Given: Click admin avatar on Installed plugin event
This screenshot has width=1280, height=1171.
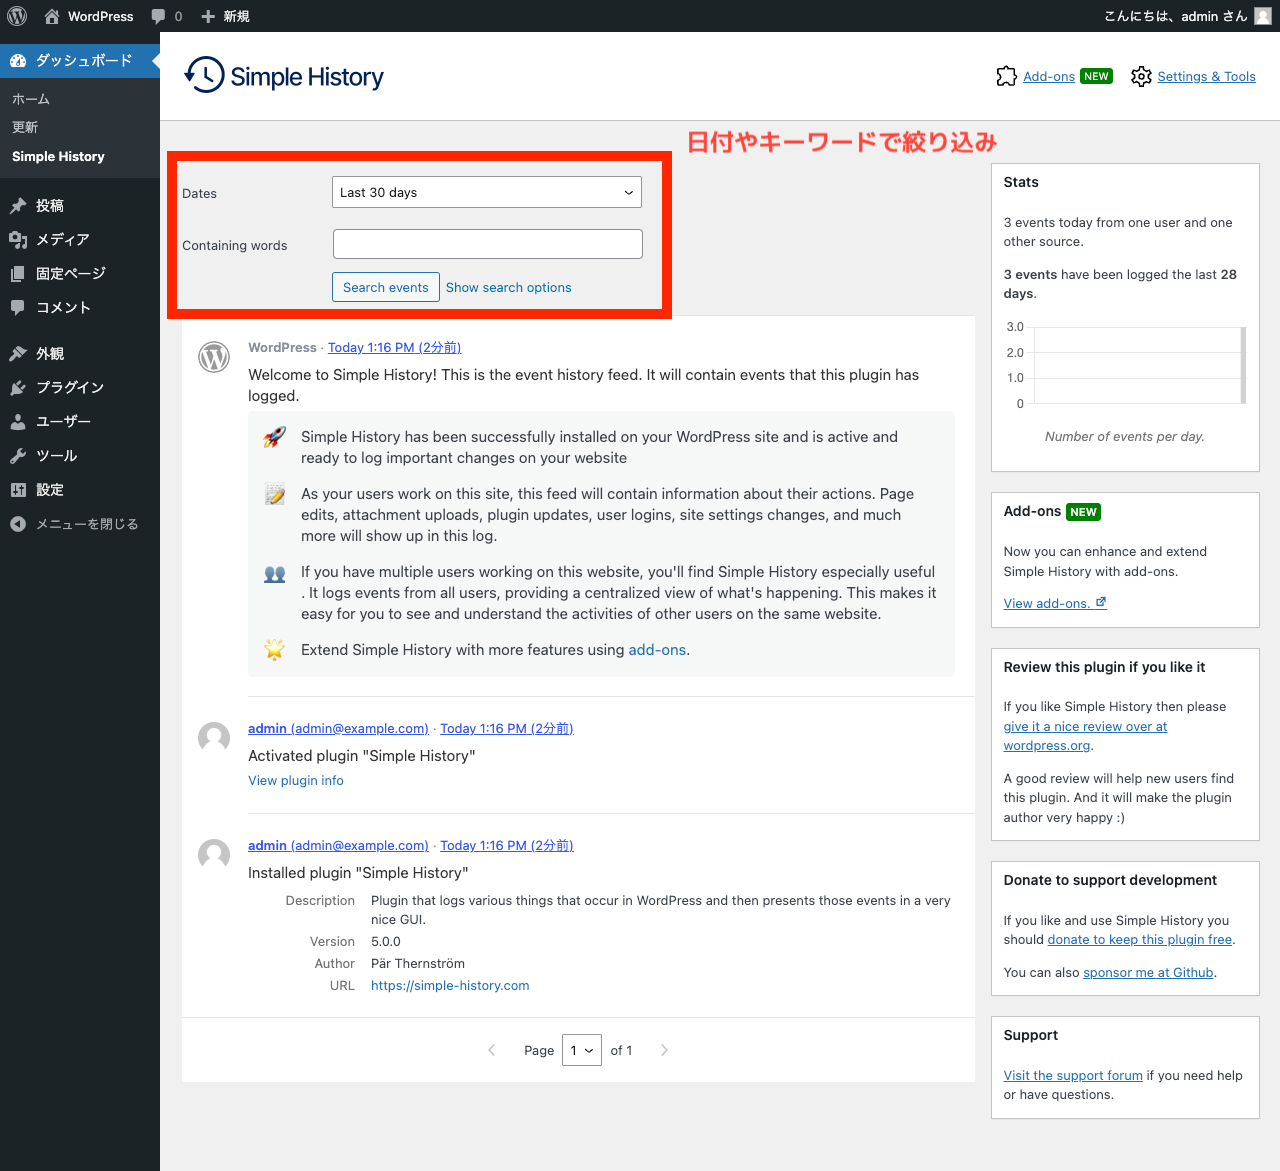Looking at the screenshot, I should pyautogui.click(x=214, y=855).
